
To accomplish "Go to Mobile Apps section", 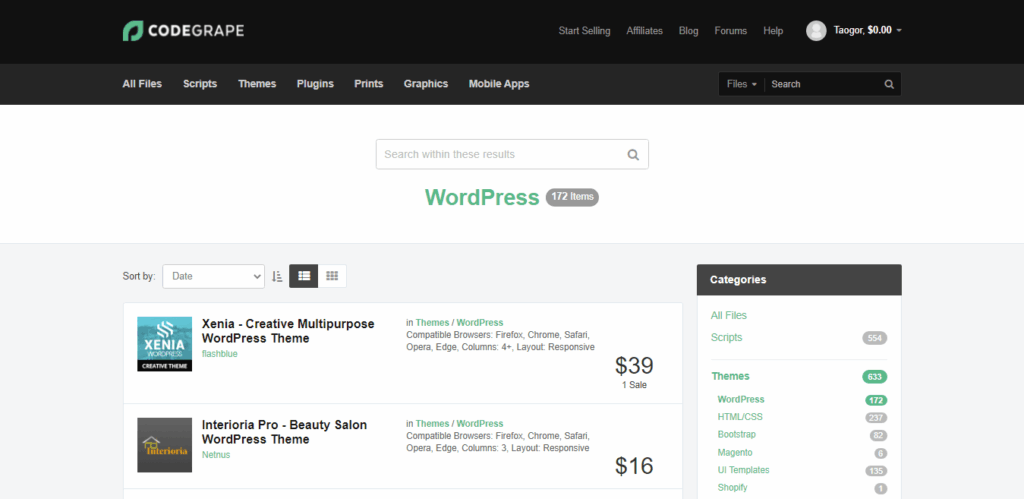I will (499, 84).
